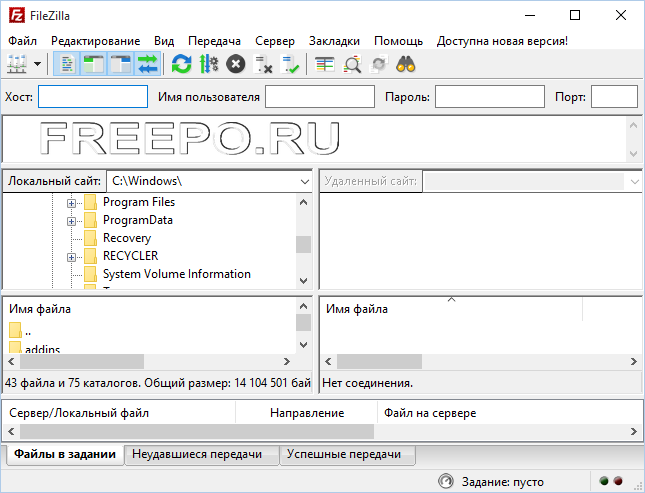
Task: Click red activity LED indicator
Action: click(x=618, y=480)
